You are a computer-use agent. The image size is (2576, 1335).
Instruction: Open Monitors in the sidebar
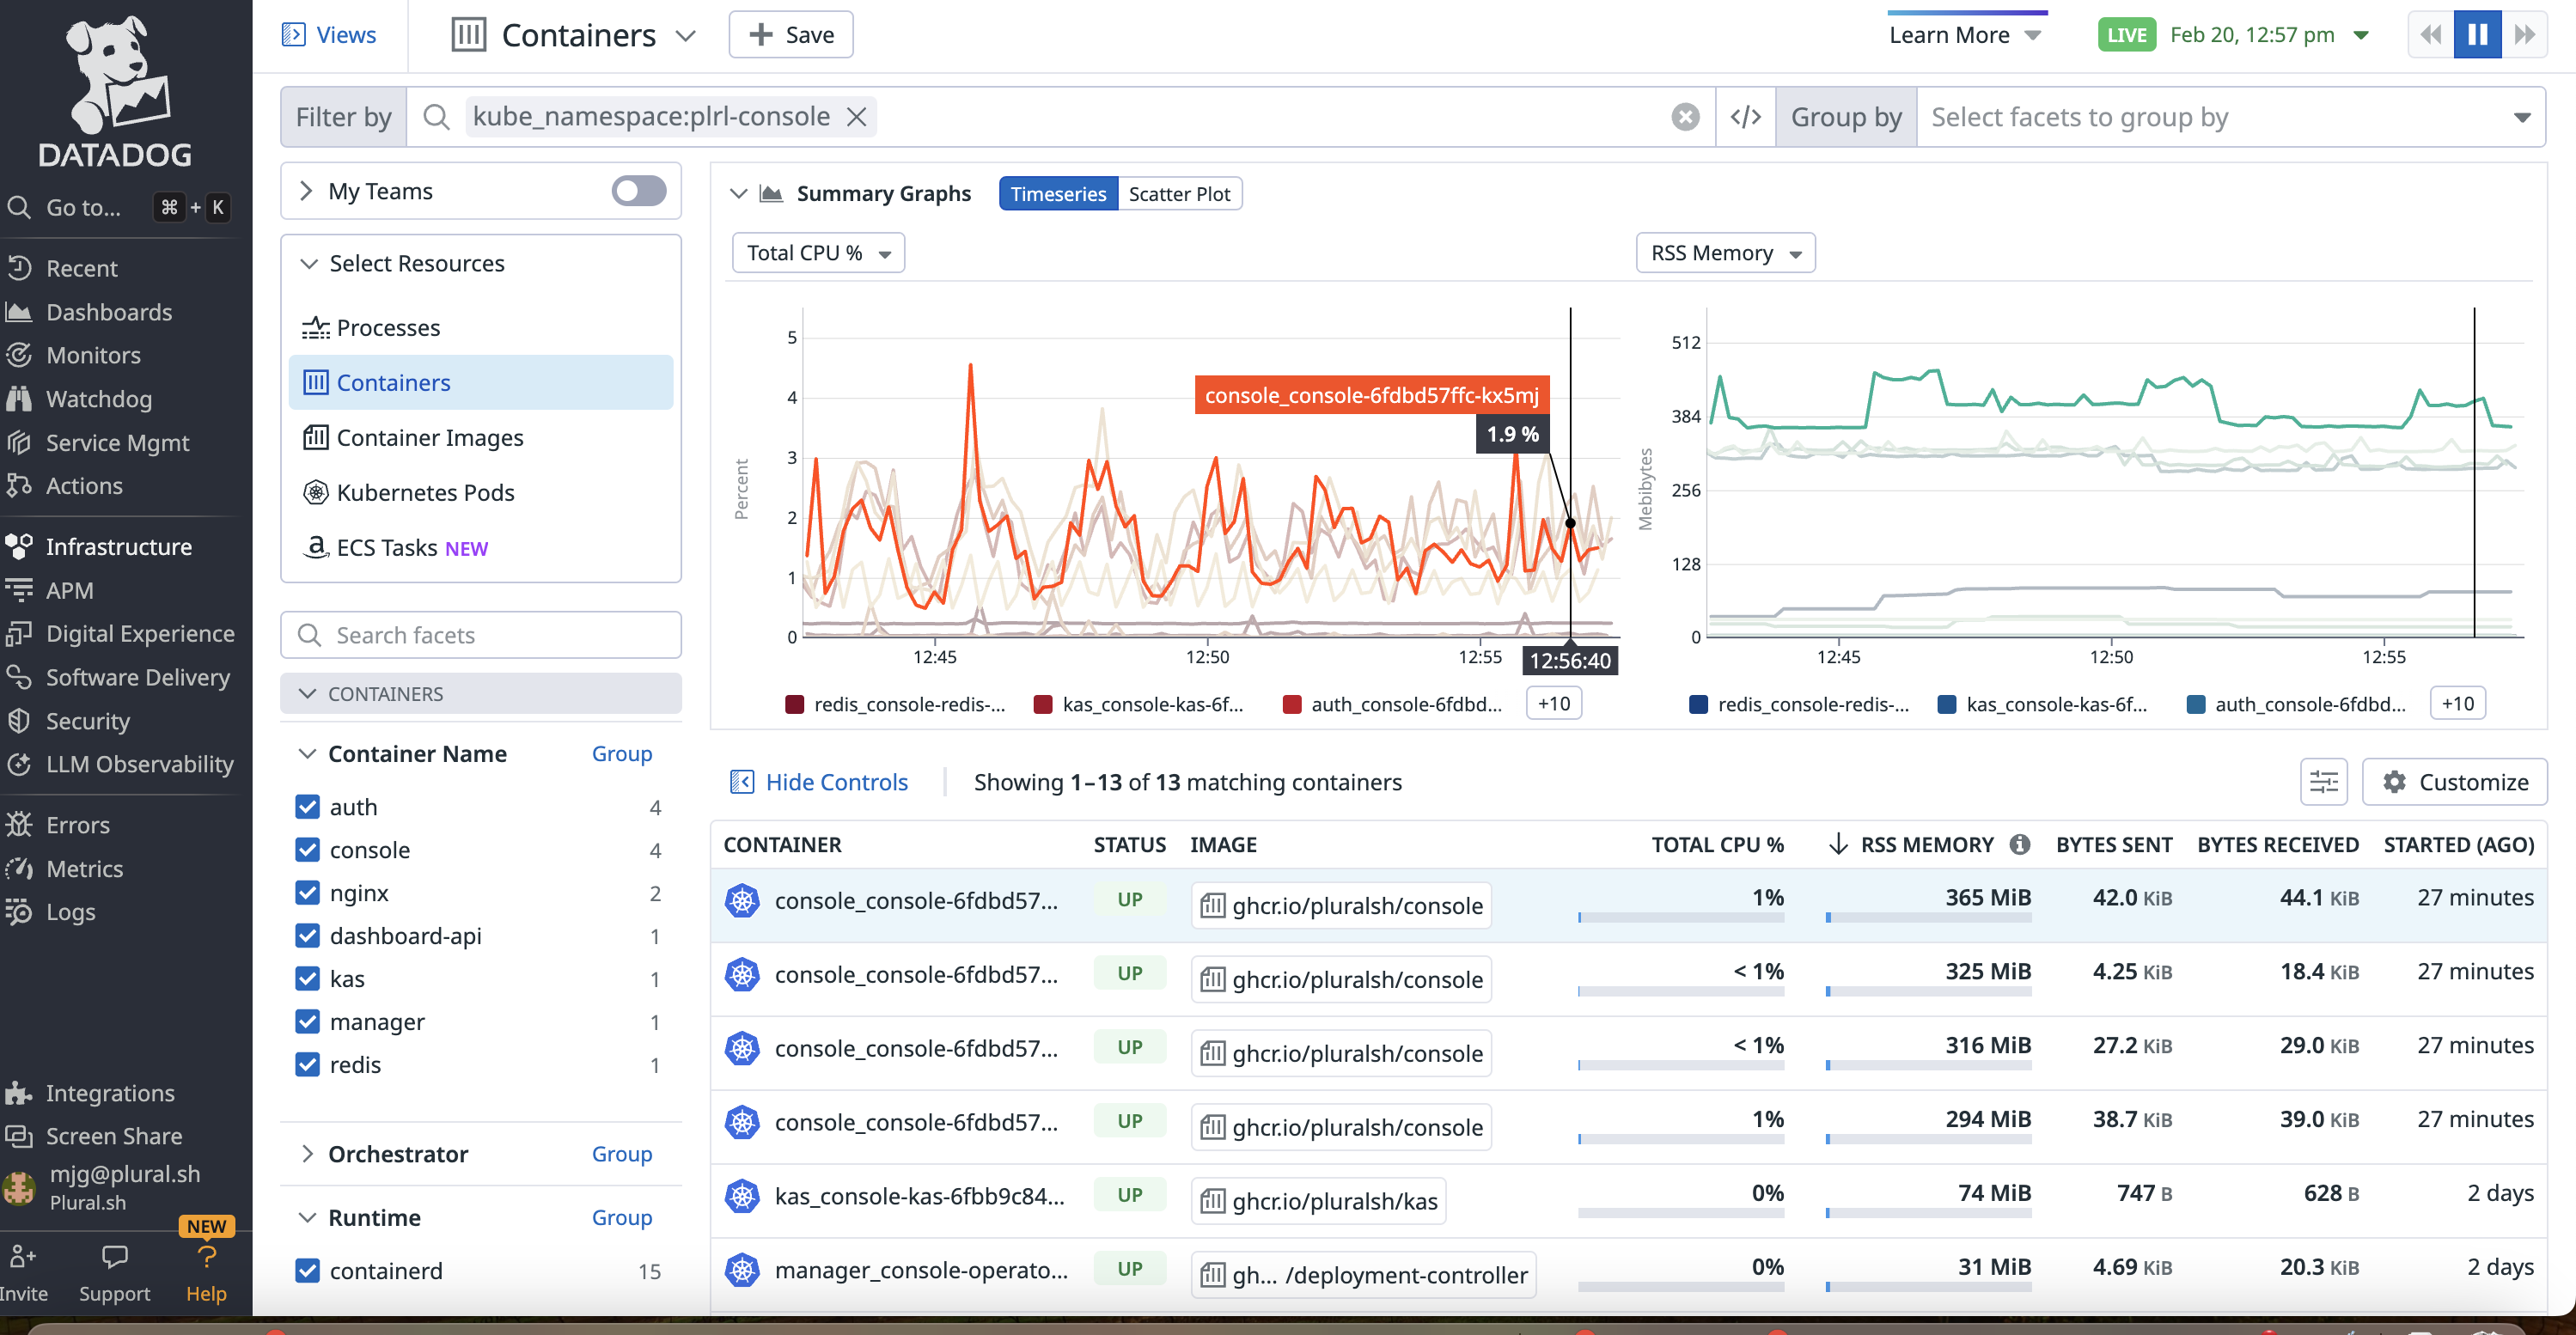pos(93,355)
